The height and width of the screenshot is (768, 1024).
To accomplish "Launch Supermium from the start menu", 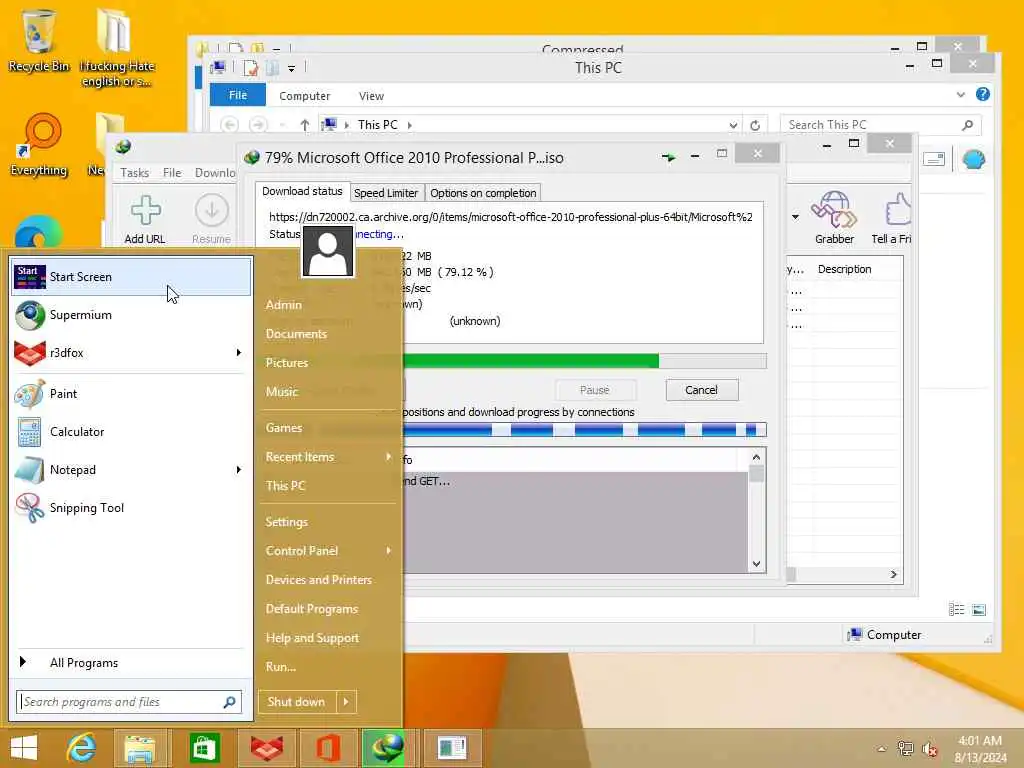I will pyautogui.click(x=131, y=315).
